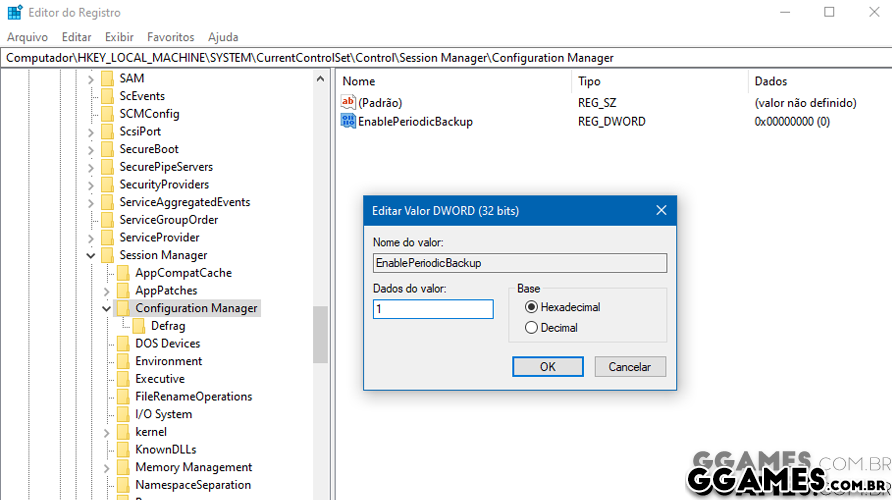Click the Configuration Manager folder icon
The image size is (892, 500).
point(123,308)
